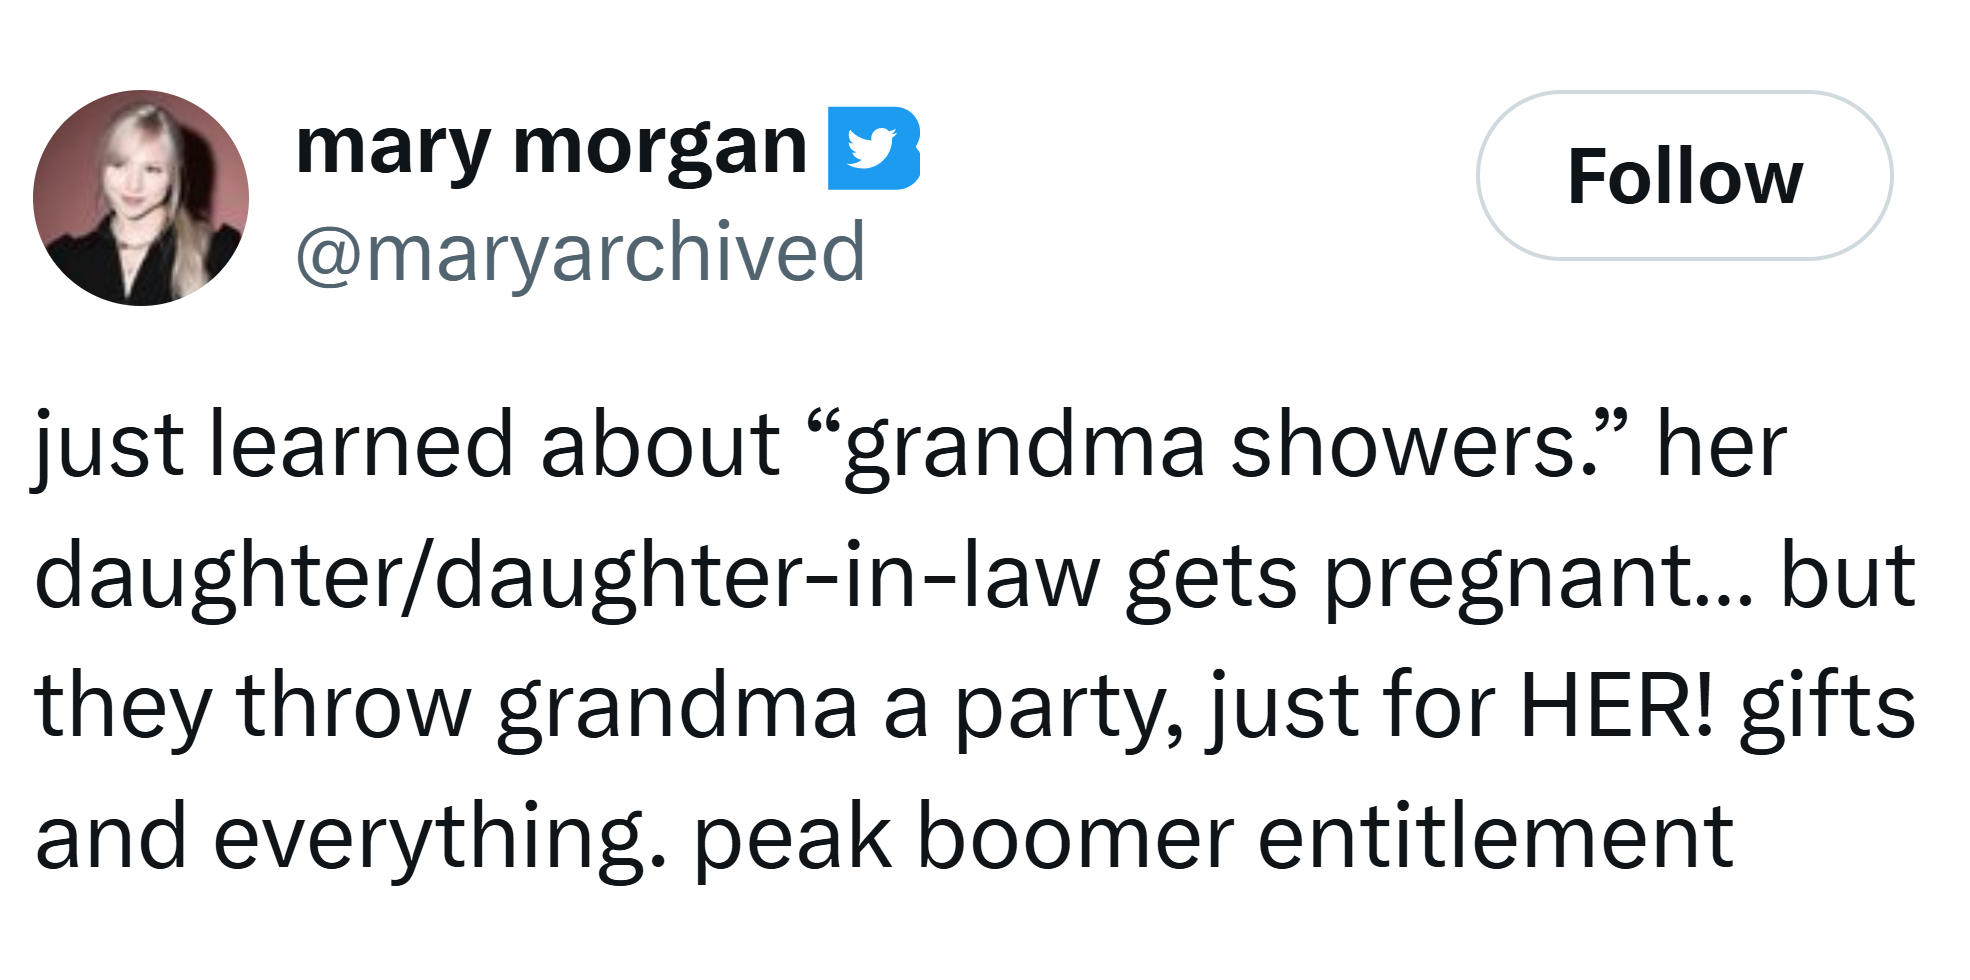Click the word "party," in the tweet
The image size is (1970, 980).
[1069, 707]
